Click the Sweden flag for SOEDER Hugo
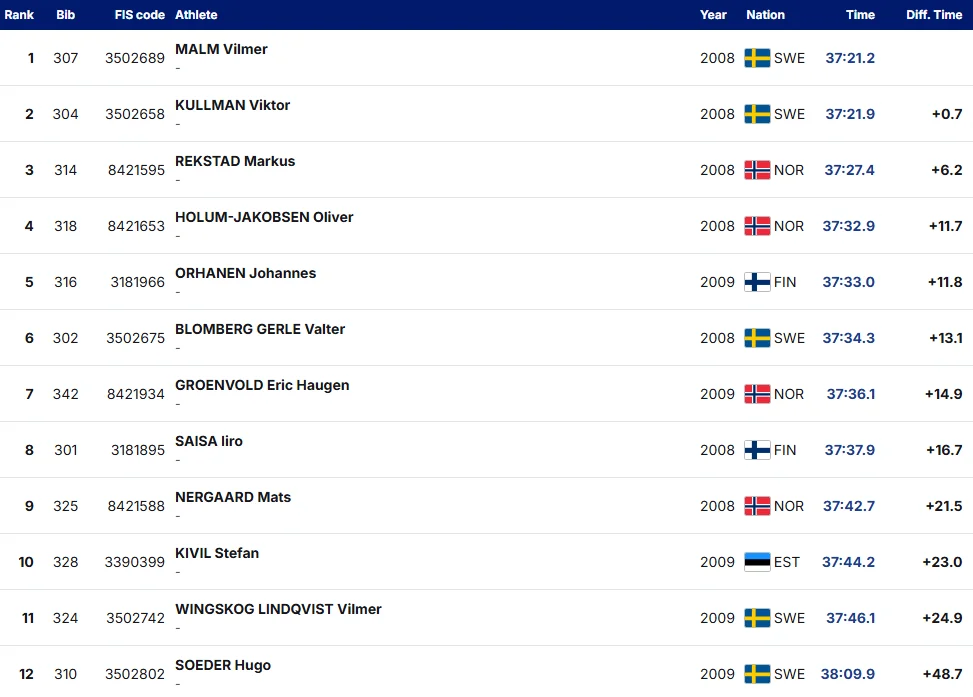The height and width of the screenshot is (697, 973). (x=757, y=674)
